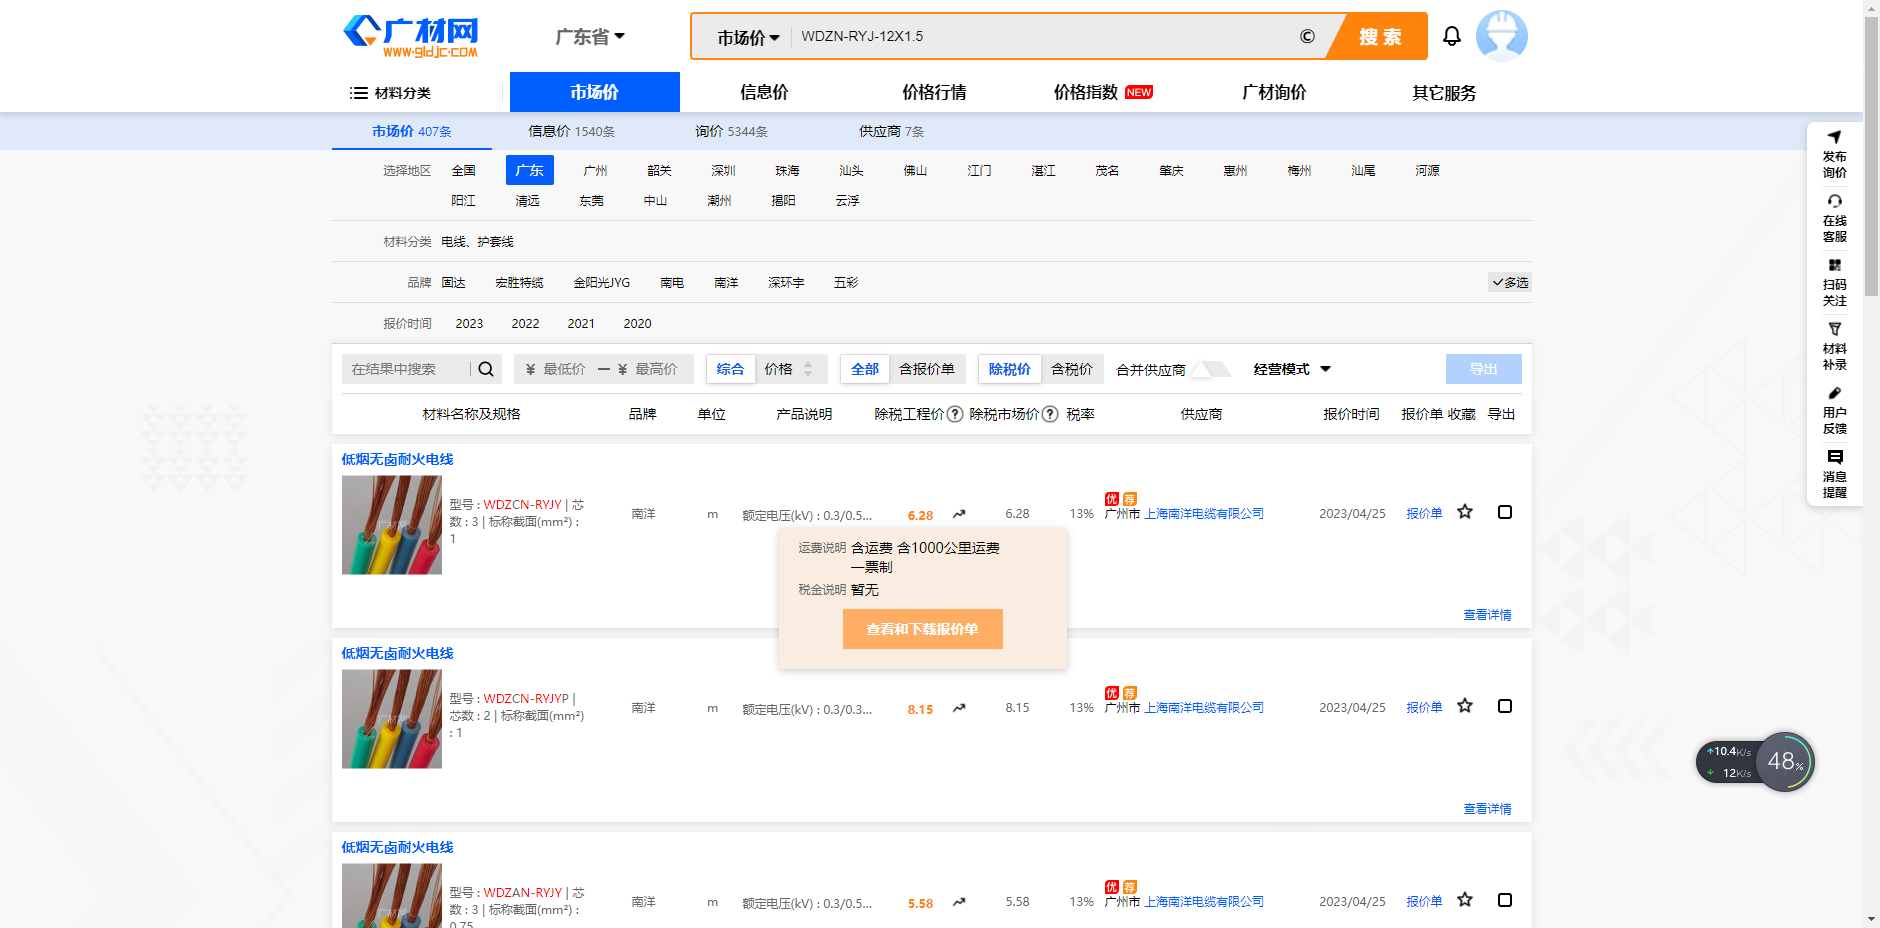Enable 多选 brand multi-select

1510,282
